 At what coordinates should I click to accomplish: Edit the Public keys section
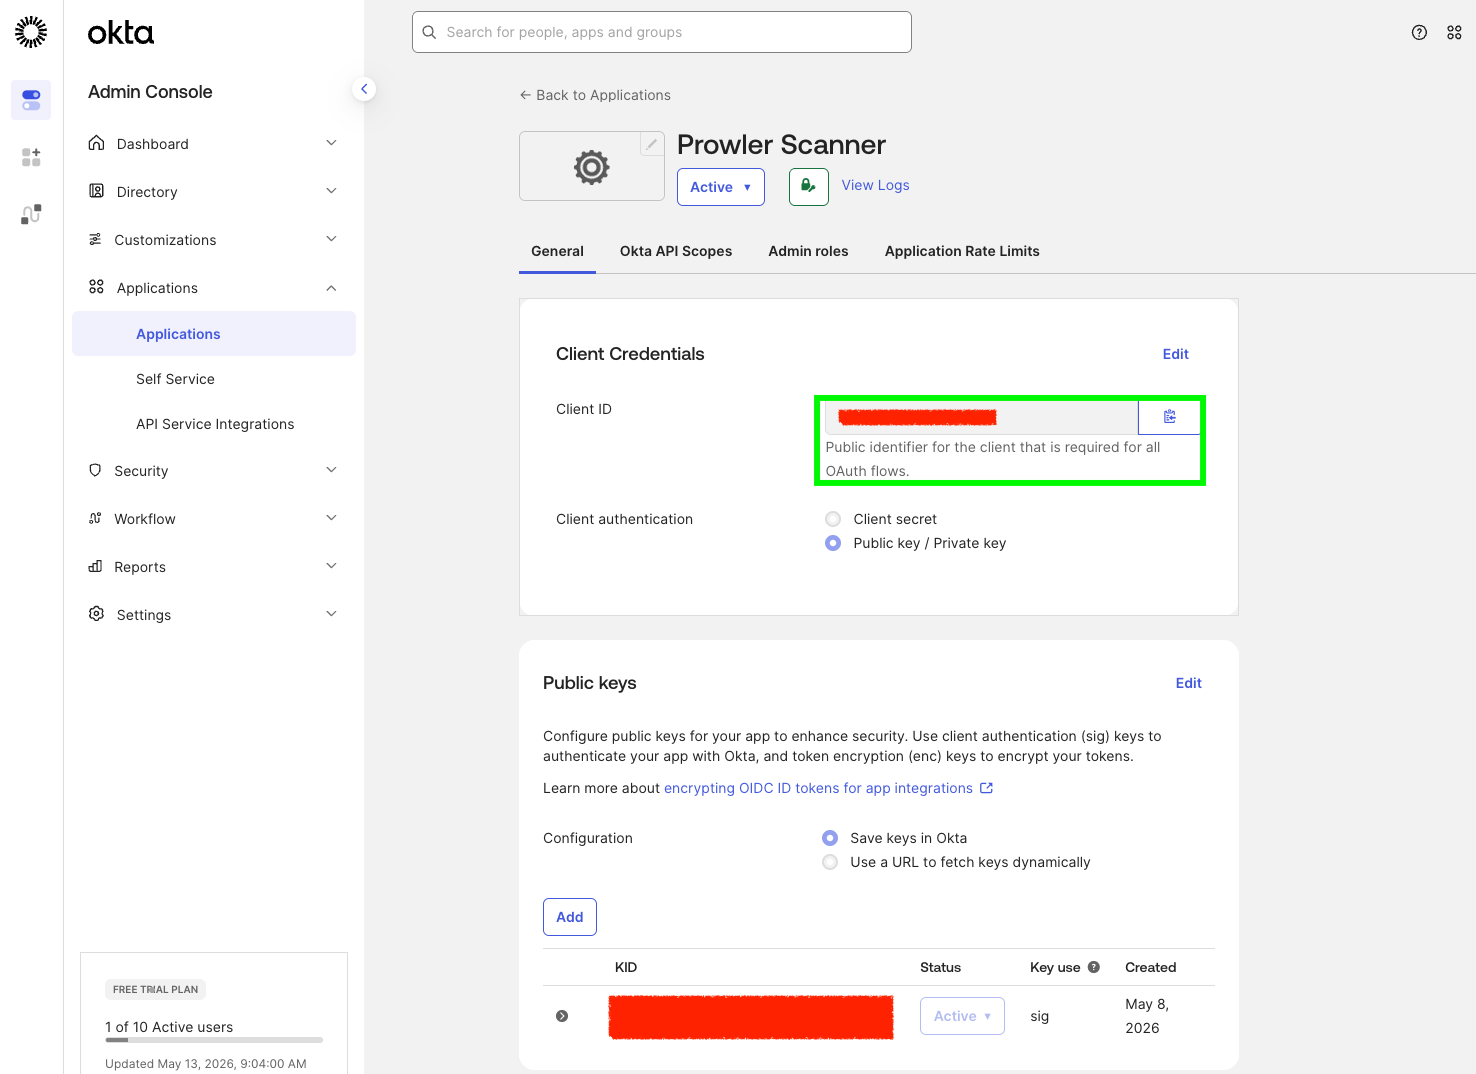pos(1188,683)
